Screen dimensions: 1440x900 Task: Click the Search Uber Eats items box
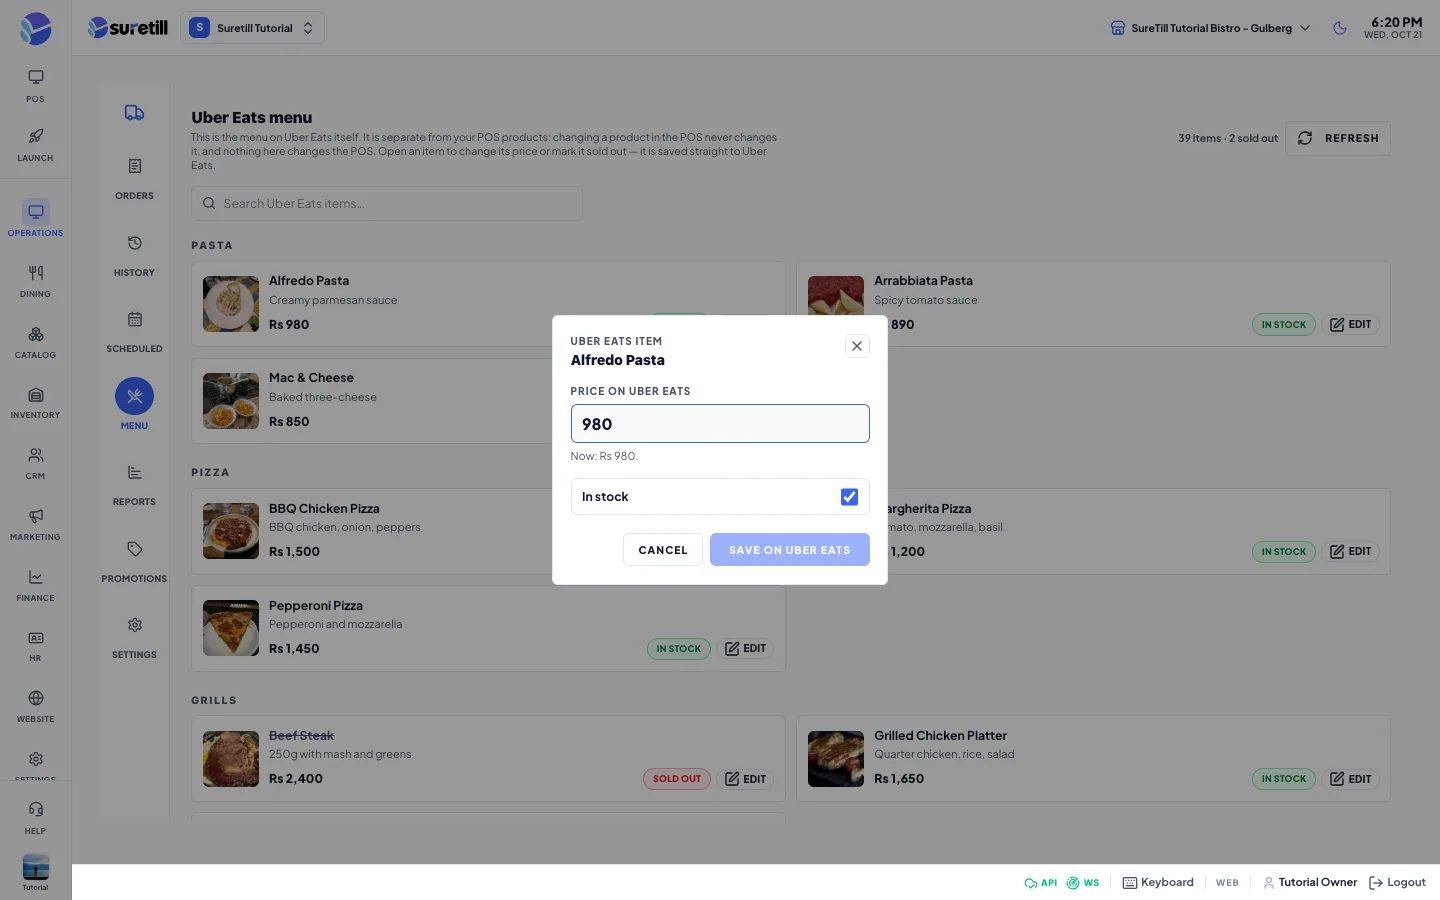387,203
